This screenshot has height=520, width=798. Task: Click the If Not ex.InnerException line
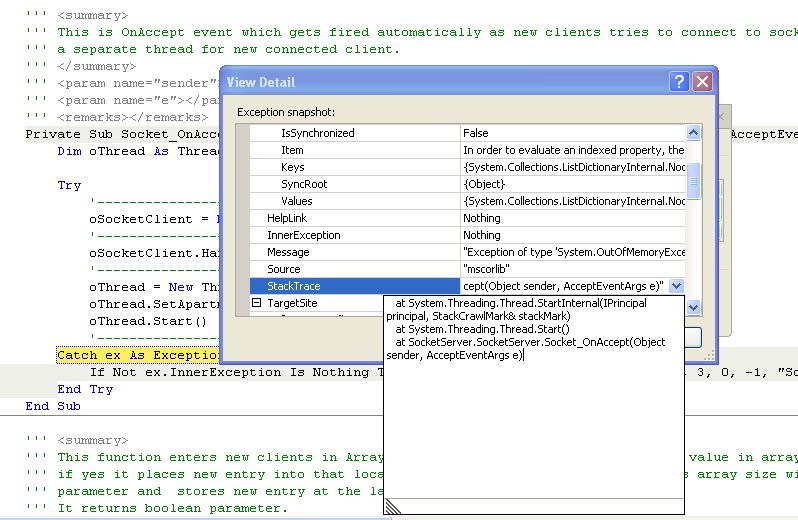tap(237, 372)
